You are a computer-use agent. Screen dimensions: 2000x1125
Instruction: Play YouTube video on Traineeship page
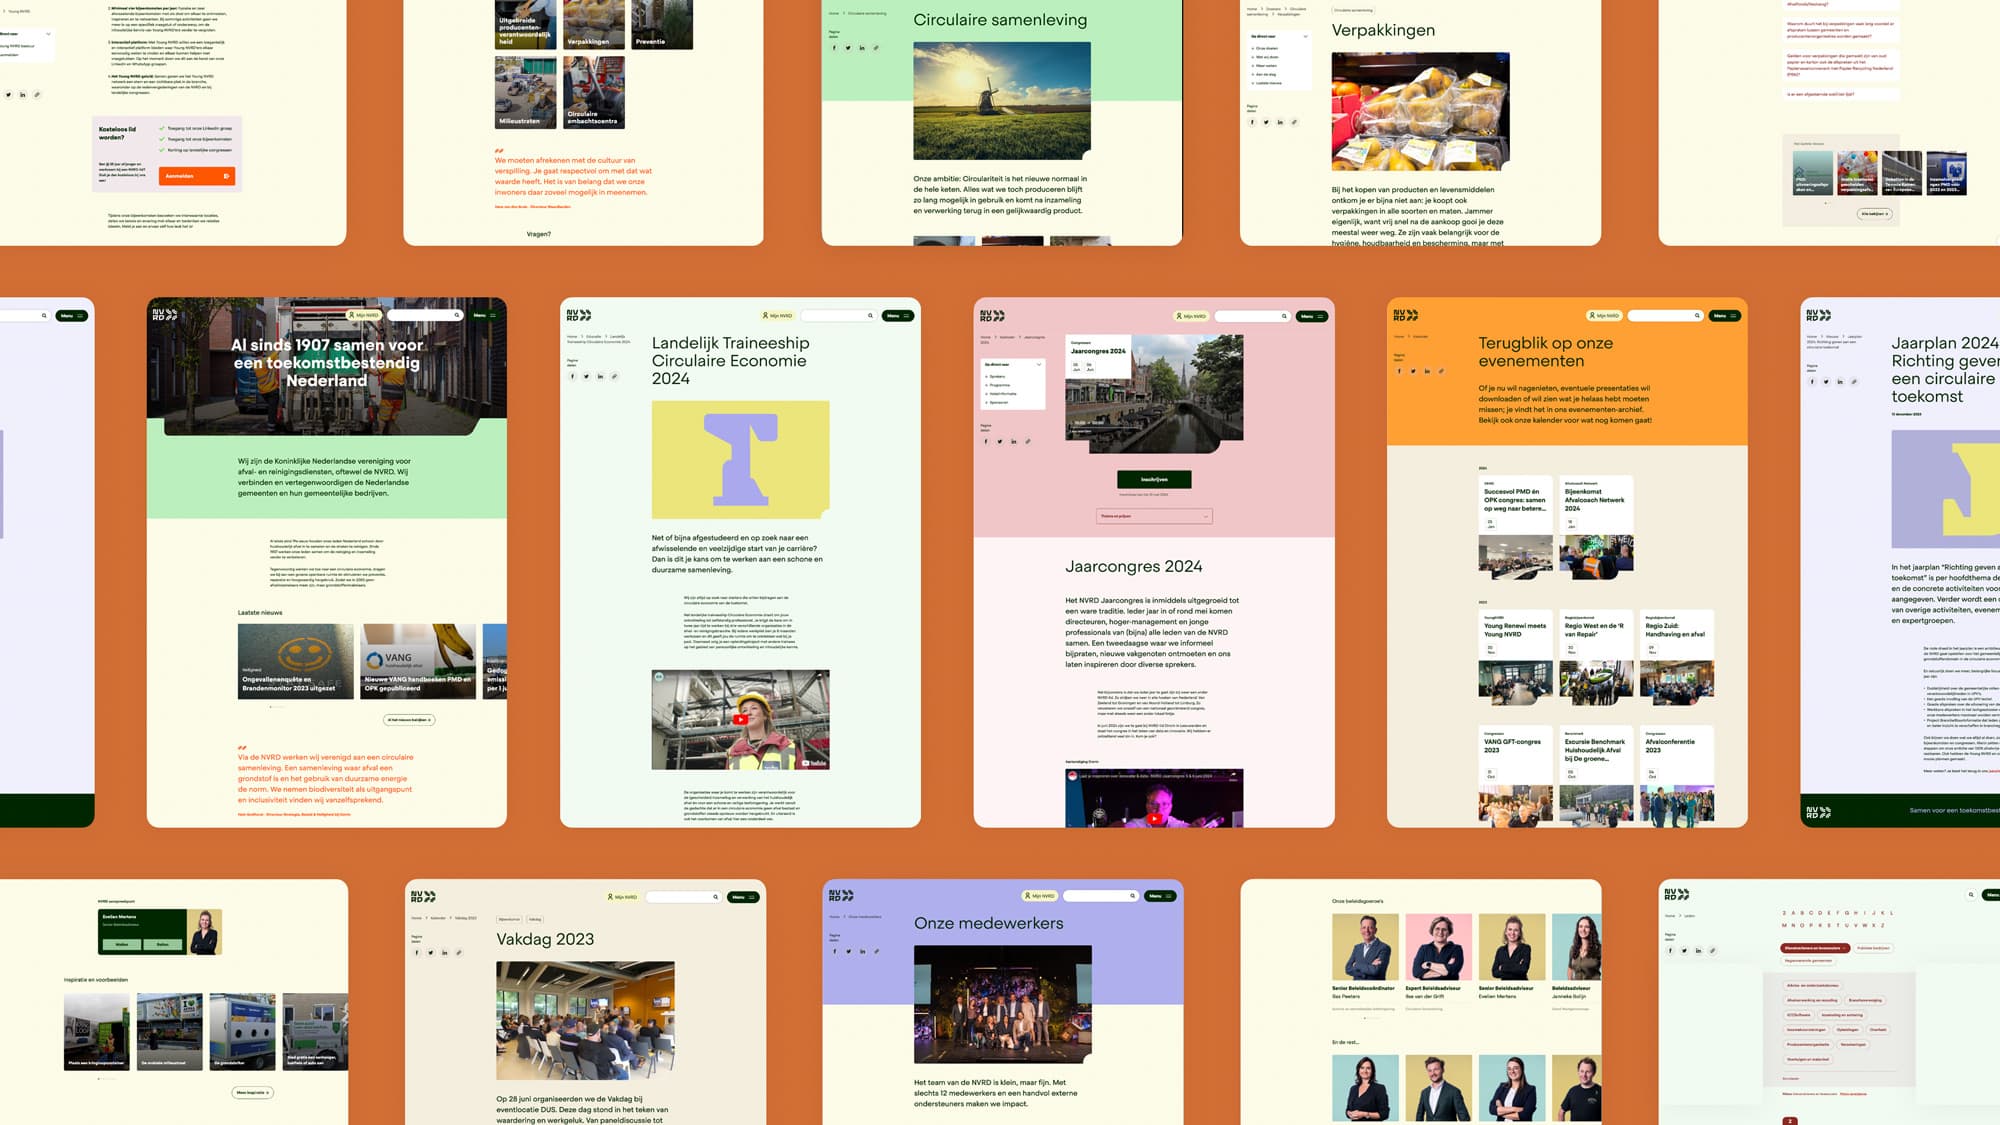pyautogui.click(x=740, y=720)
